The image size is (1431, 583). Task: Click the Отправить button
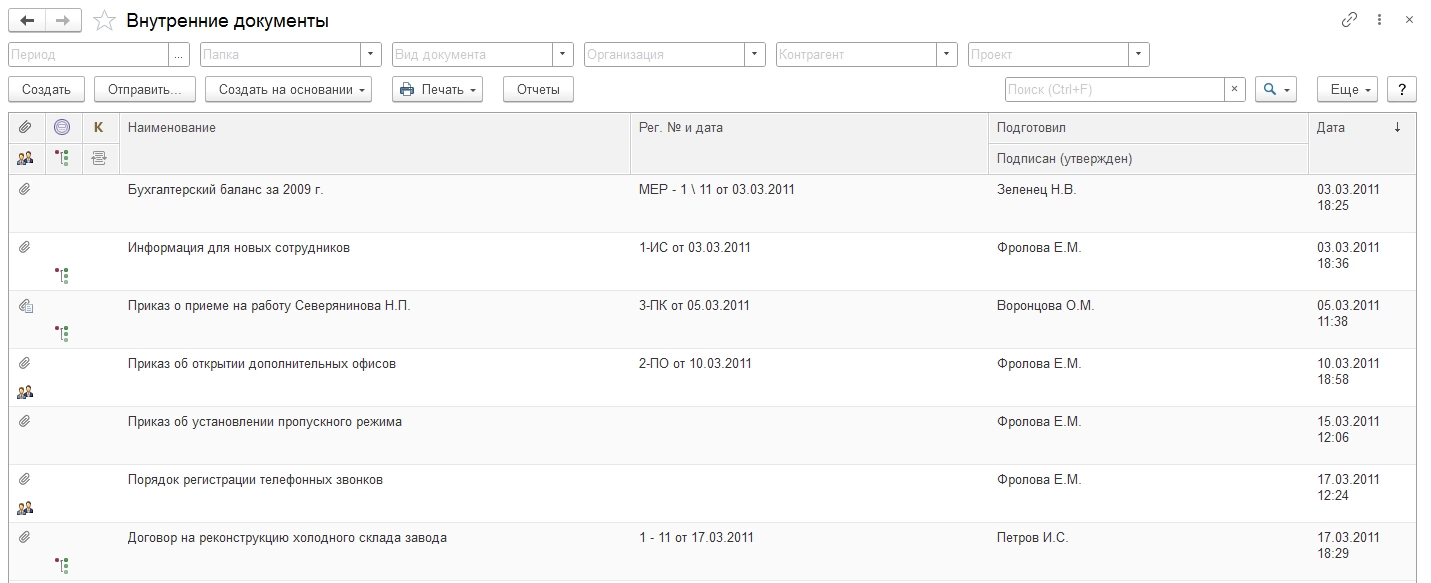tap(144, 90)
